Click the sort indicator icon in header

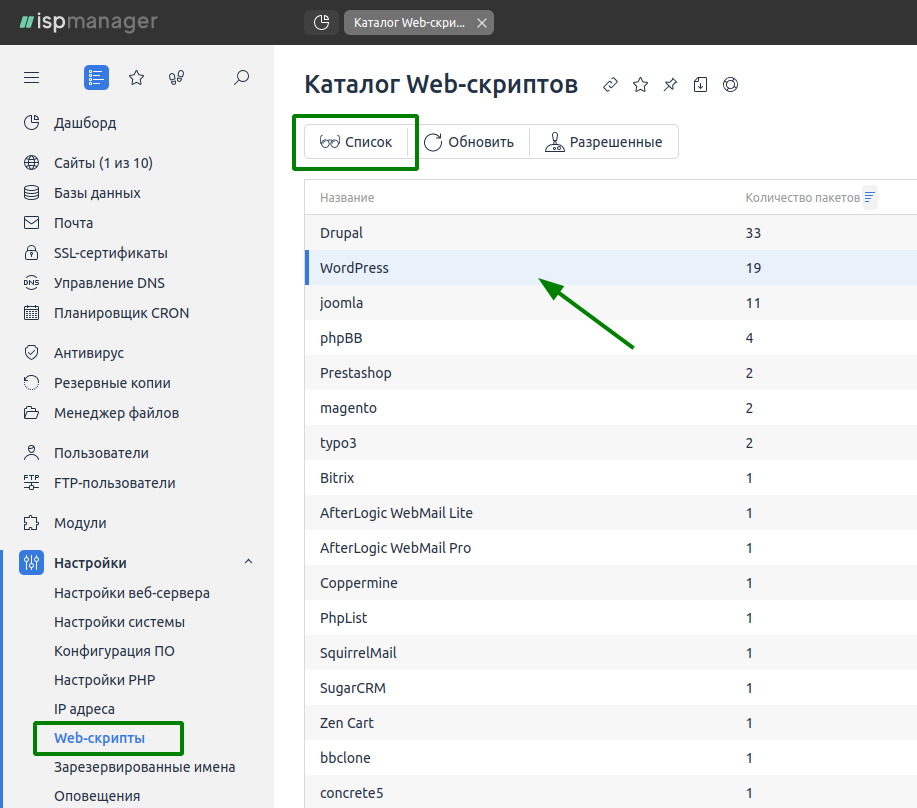(x=870, y=197)
